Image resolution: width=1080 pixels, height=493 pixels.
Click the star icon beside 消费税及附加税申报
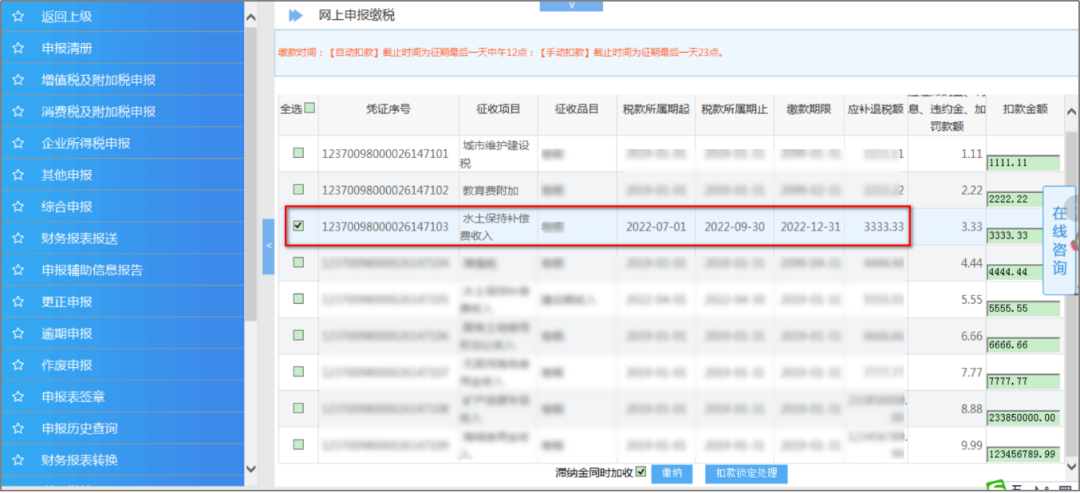(19, 112)
